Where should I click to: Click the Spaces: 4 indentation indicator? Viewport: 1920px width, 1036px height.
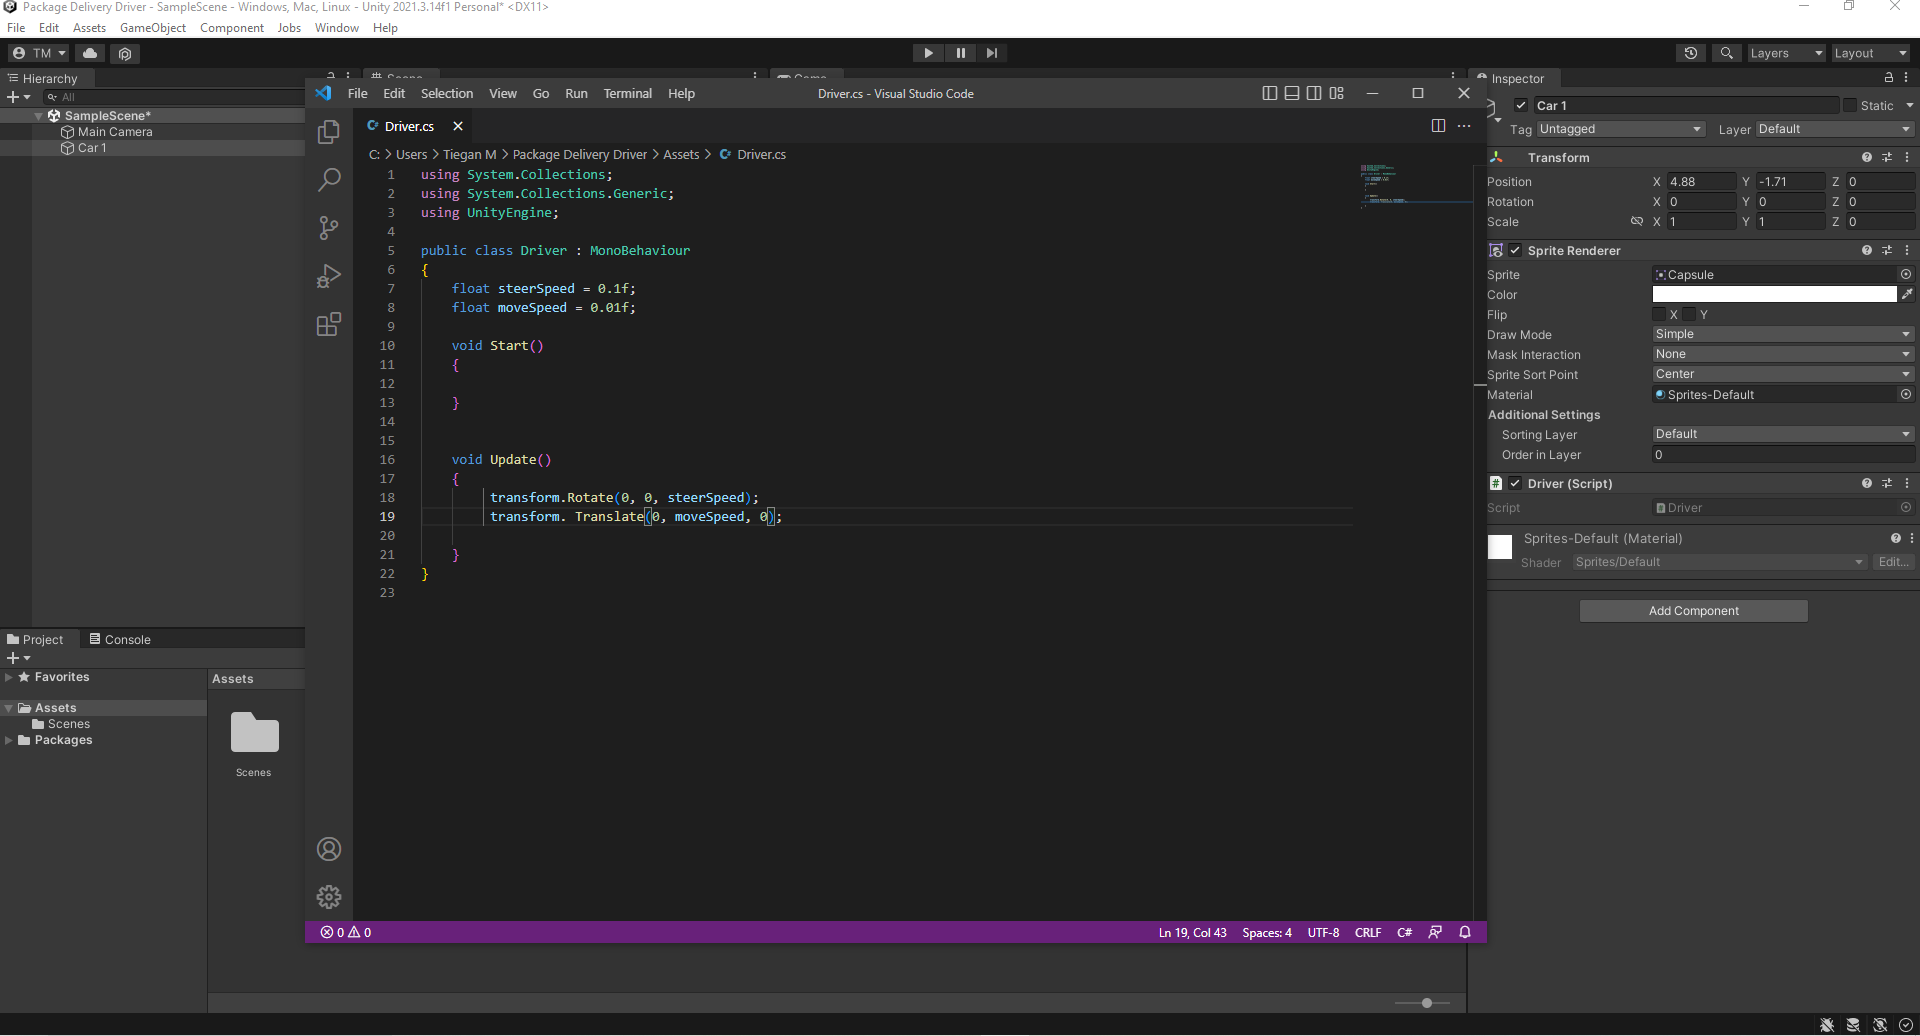(1267, 932)
